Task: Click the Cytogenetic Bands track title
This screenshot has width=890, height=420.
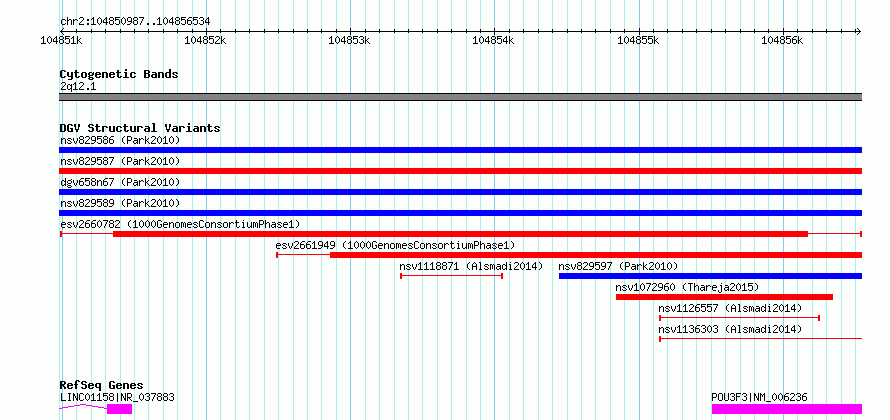Action: click(119, 74)
